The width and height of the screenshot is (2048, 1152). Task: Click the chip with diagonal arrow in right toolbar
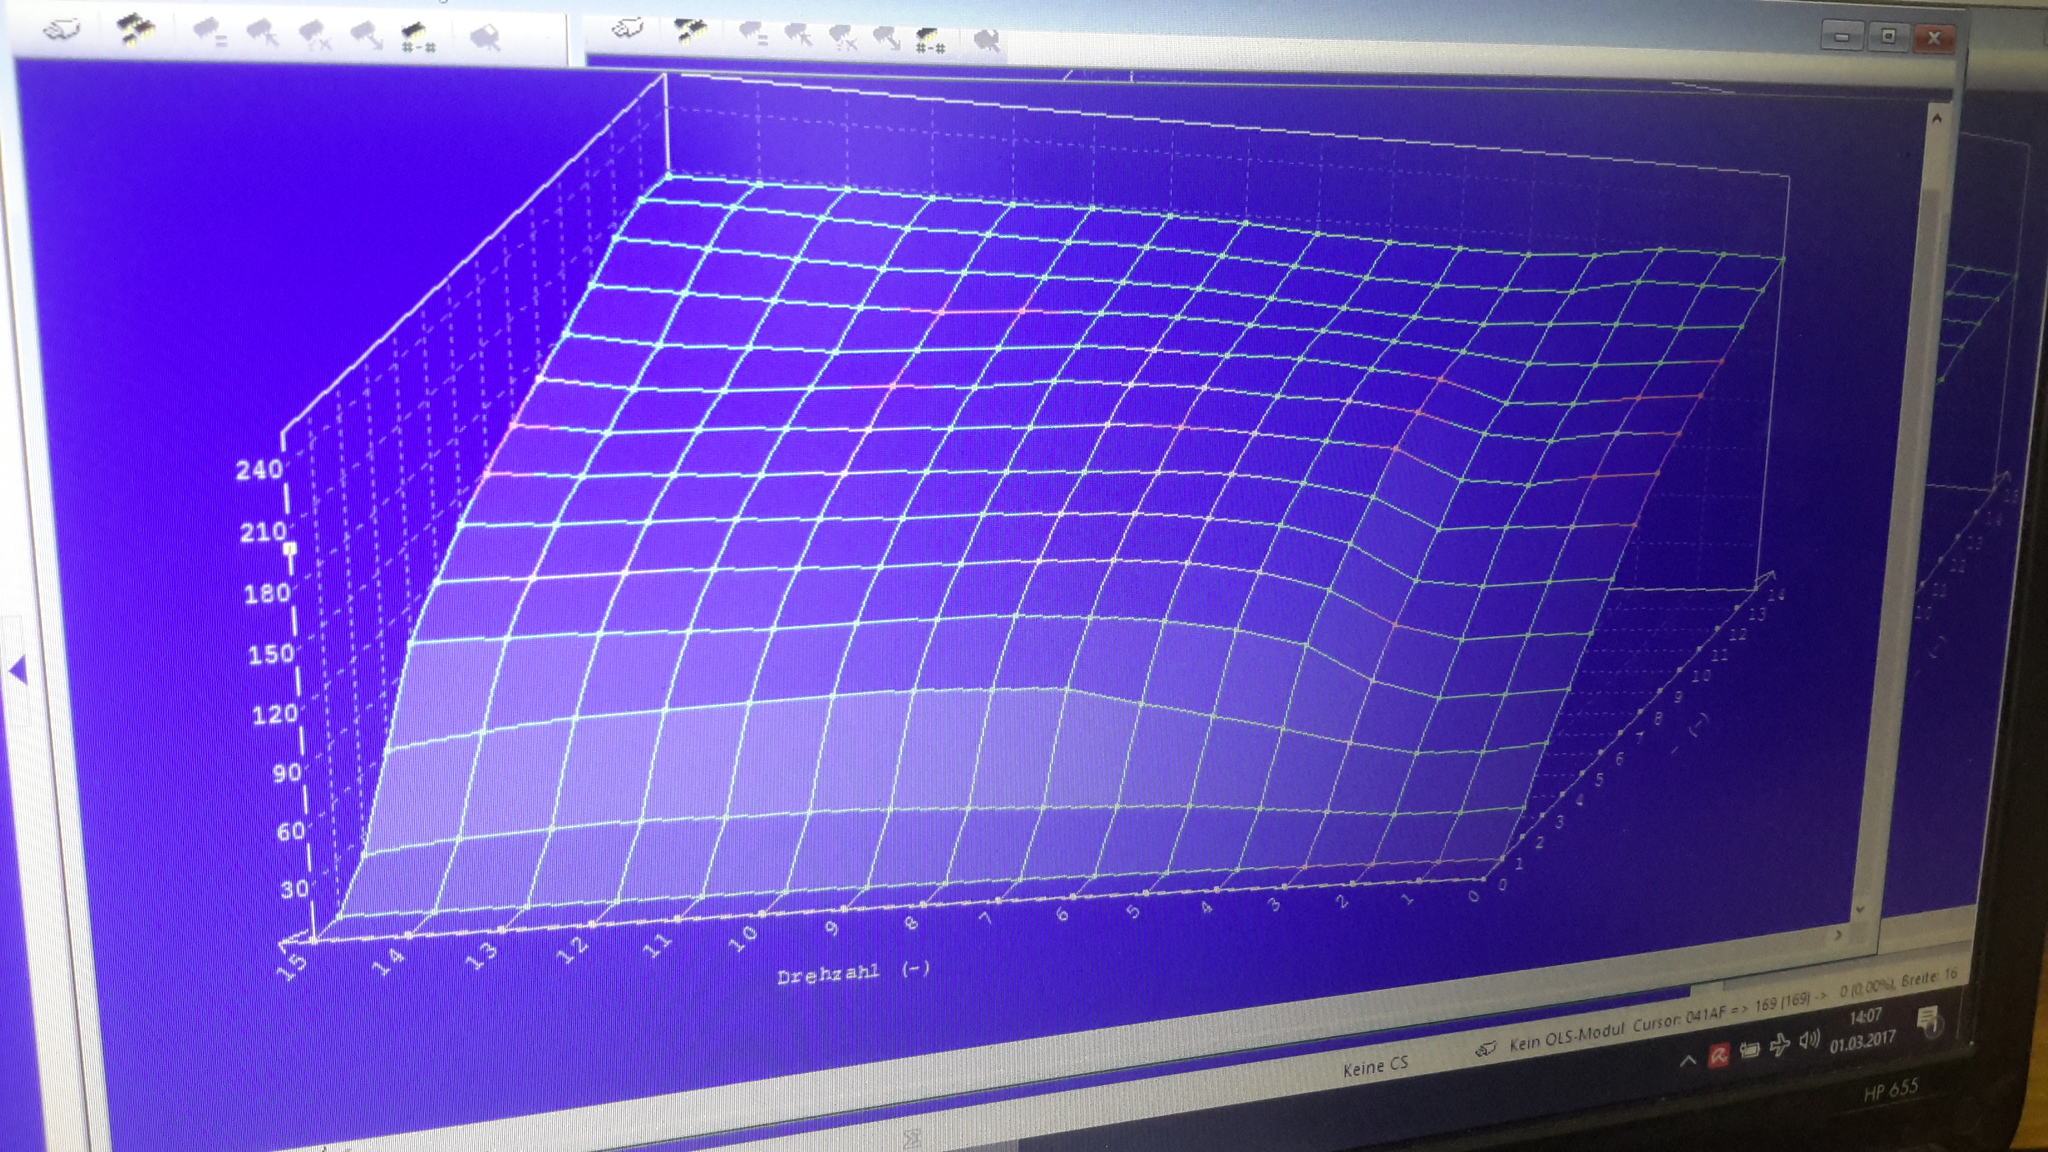(x=886, y=39)
